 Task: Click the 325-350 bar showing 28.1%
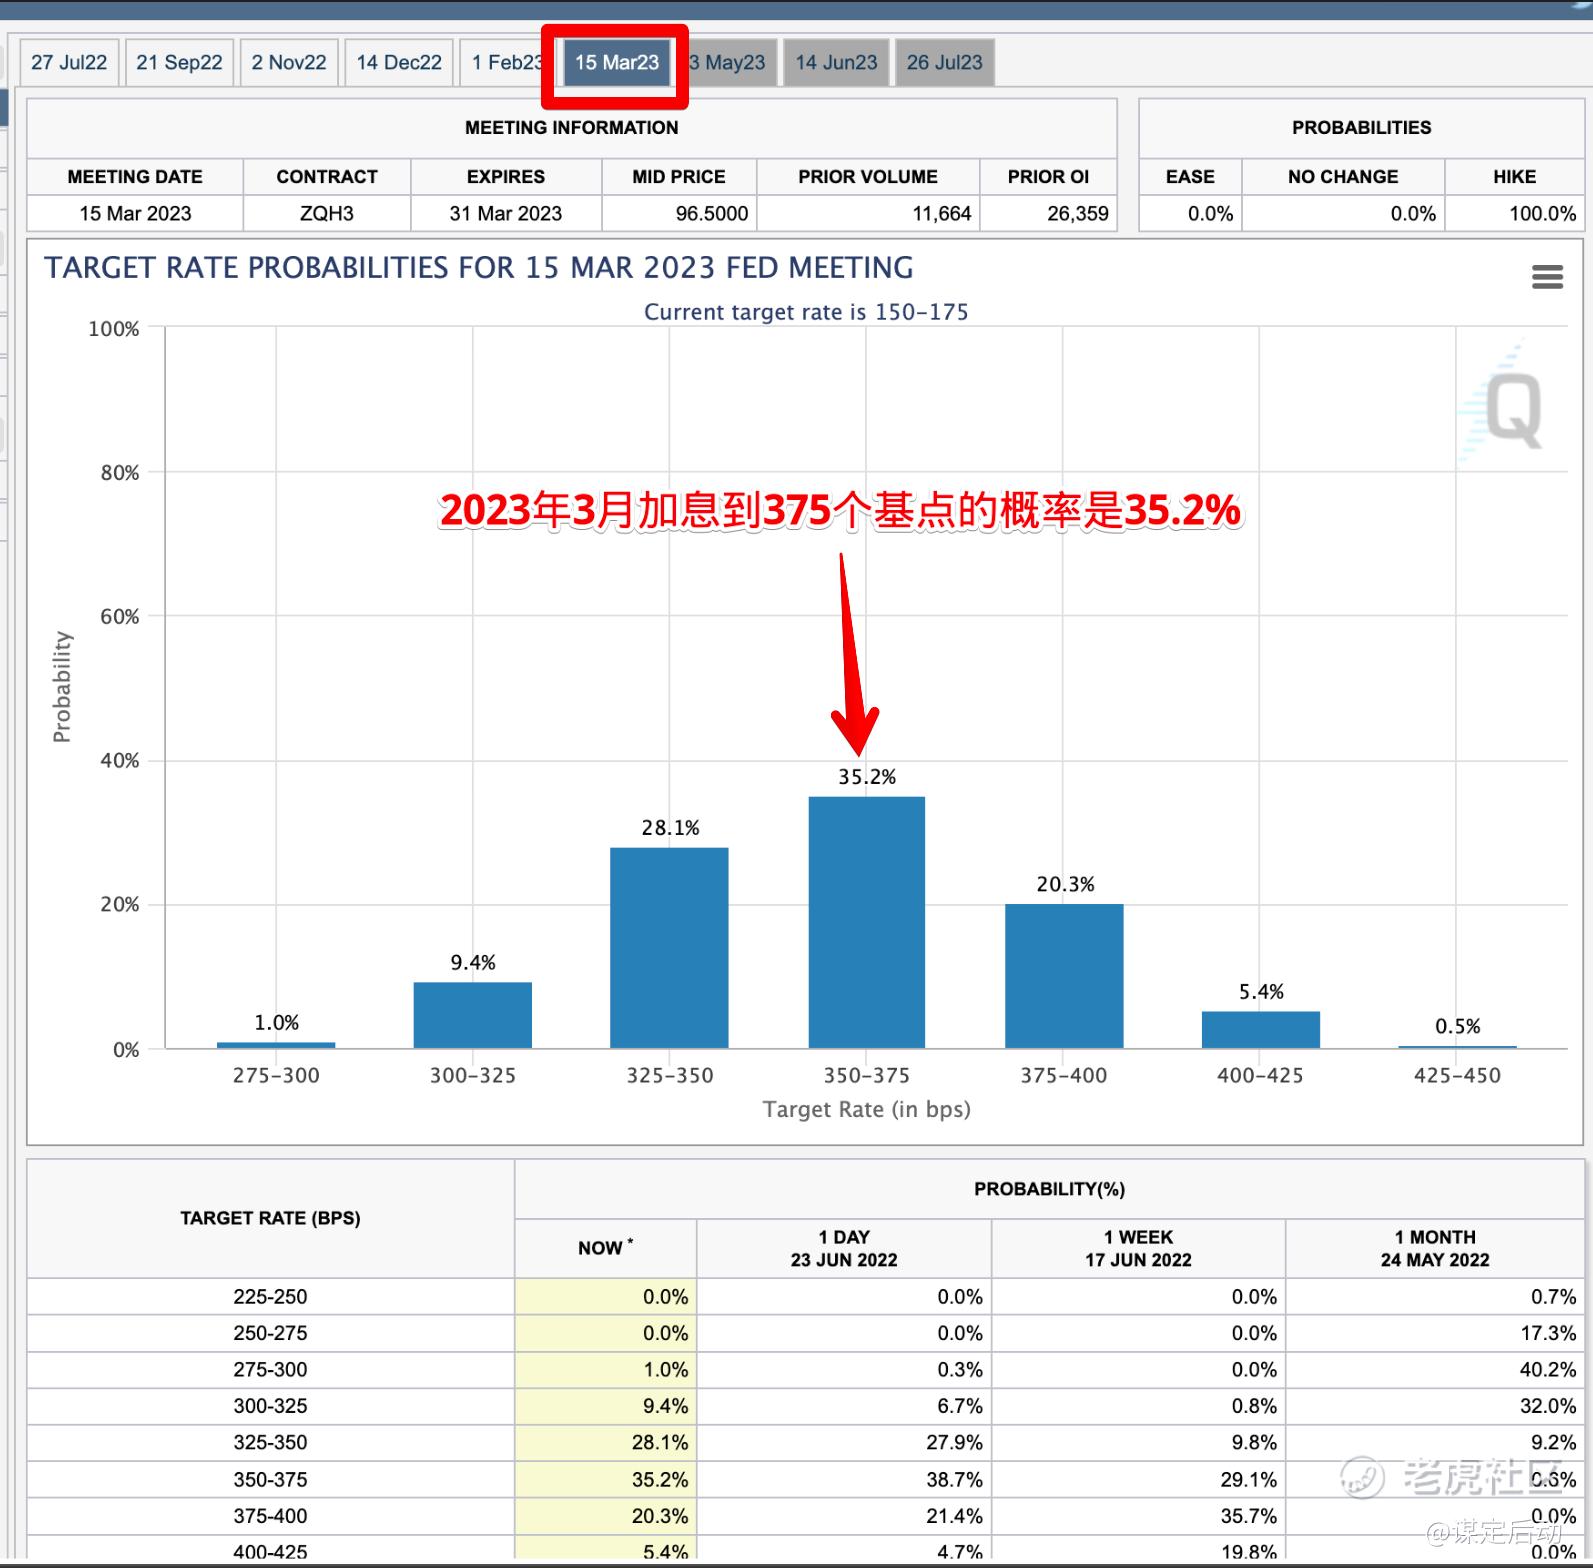click(669, 948)
